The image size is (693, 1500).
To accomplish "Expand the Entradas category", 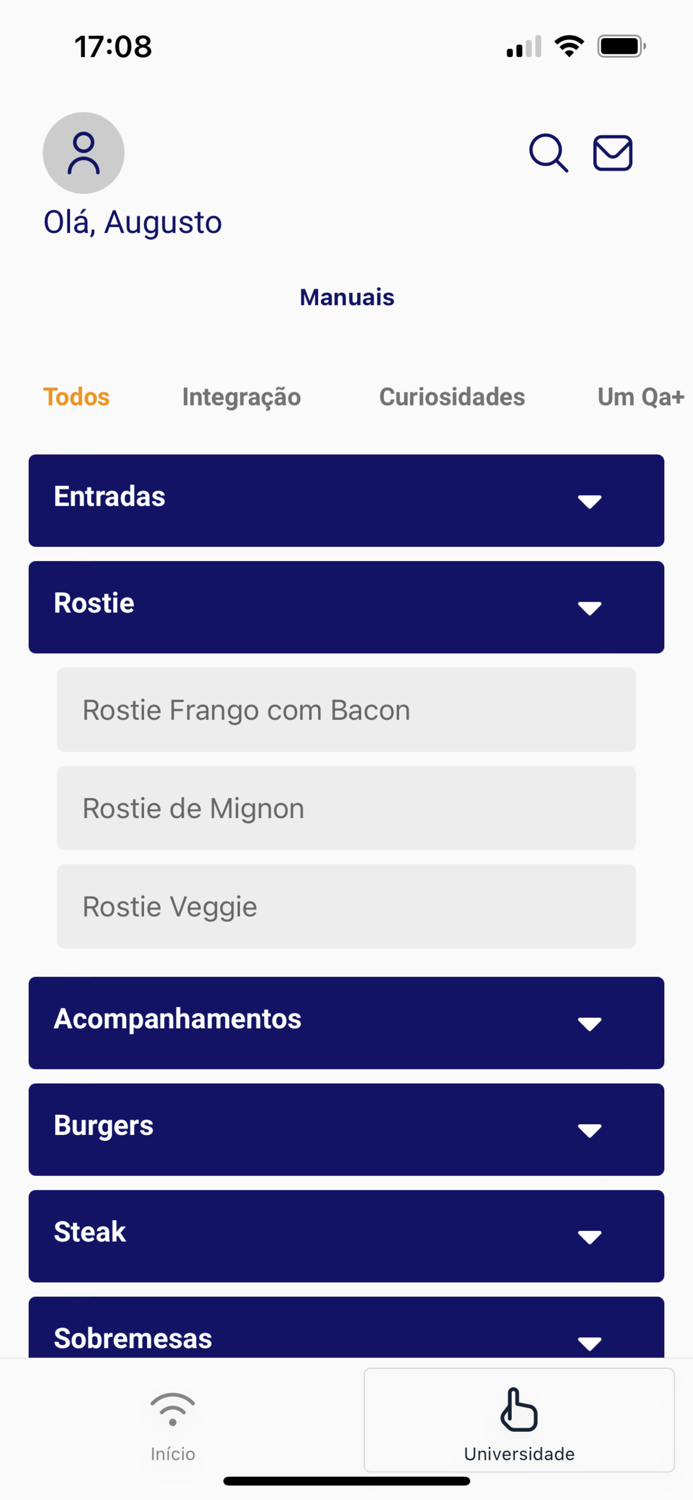I will 347,500.
